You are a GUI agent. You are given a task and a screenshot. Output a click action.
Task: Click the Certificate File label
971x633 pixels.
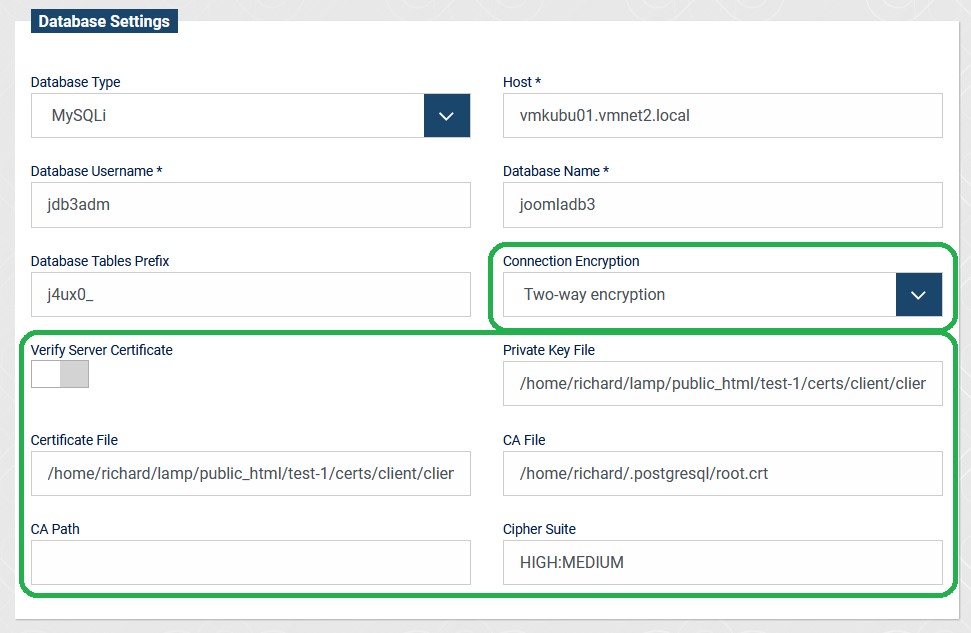[74, 440]
